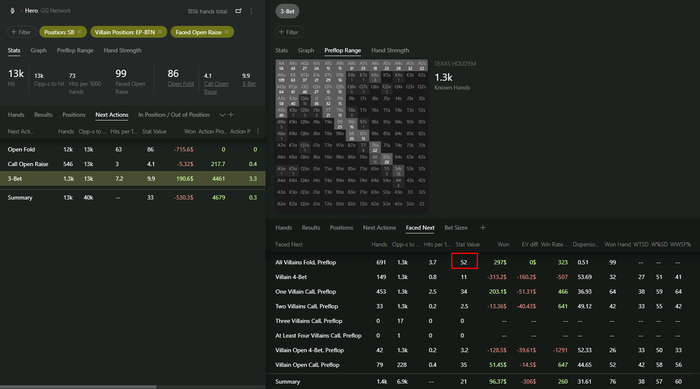Switch left panel to Graph tab
This screenshot has height=389, width=700.
click(38, 50)
